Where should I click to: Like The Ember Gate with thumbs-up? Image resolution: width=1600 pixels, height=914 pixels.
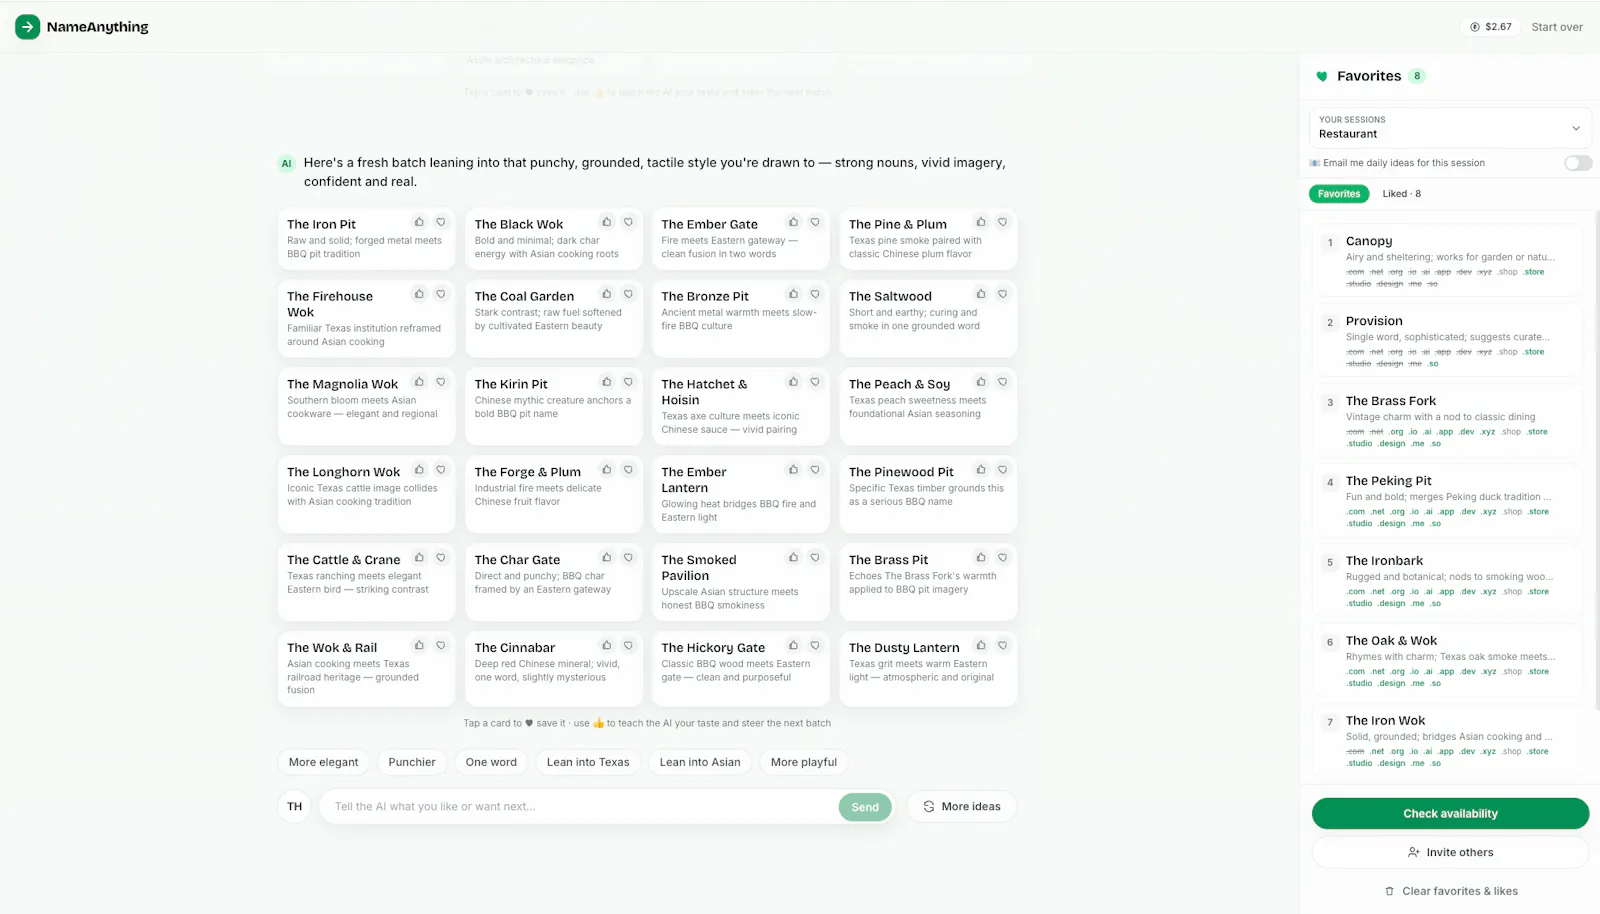[x=793, y=222]
